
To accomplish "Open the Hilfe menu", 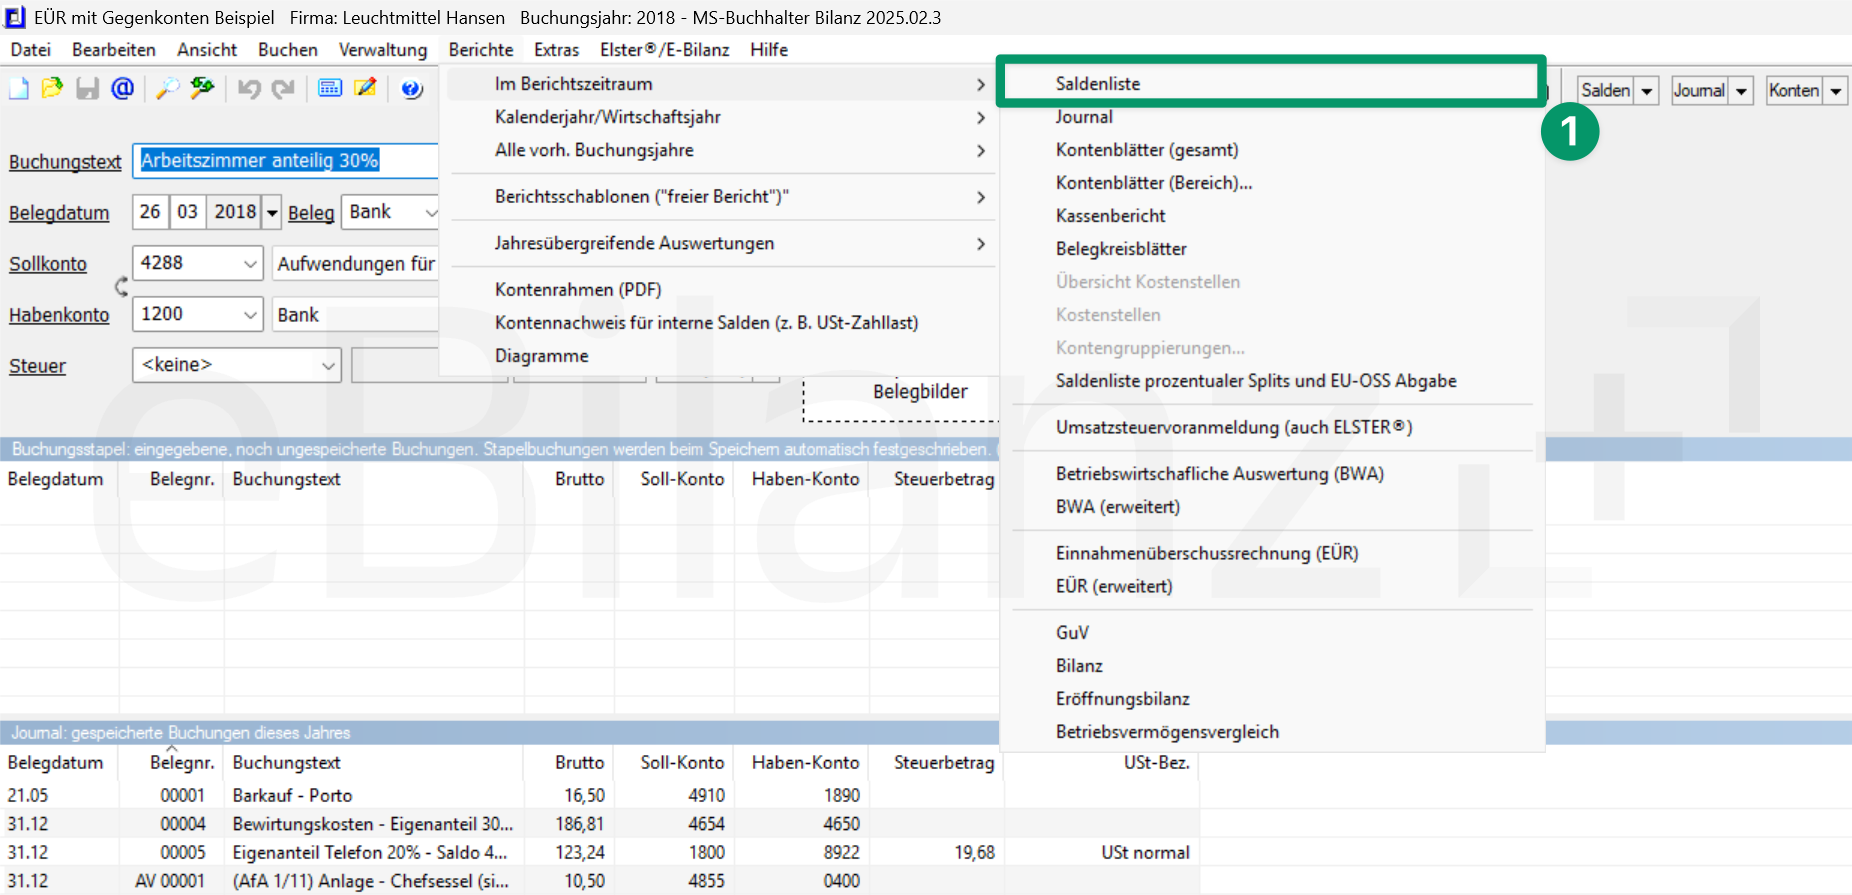I will [769, 50].
